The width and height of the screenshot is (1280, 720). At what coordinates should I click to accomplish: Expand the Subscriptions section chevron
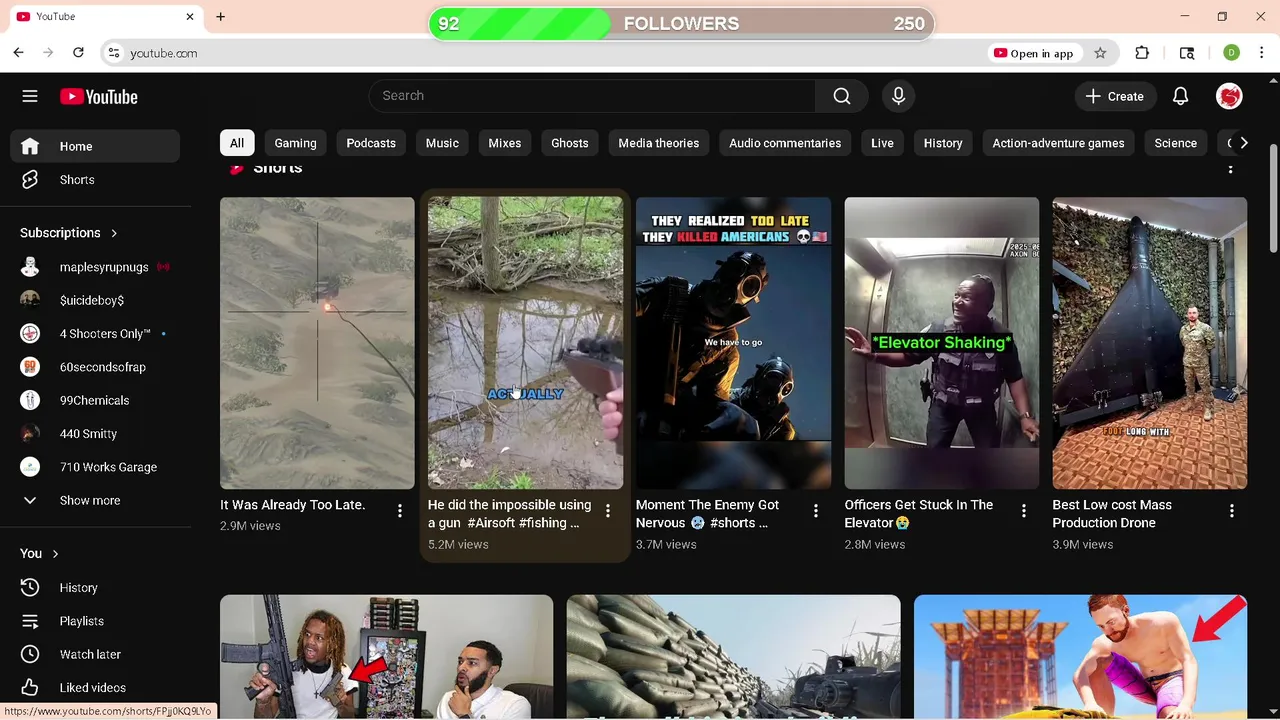coord(114,233)
